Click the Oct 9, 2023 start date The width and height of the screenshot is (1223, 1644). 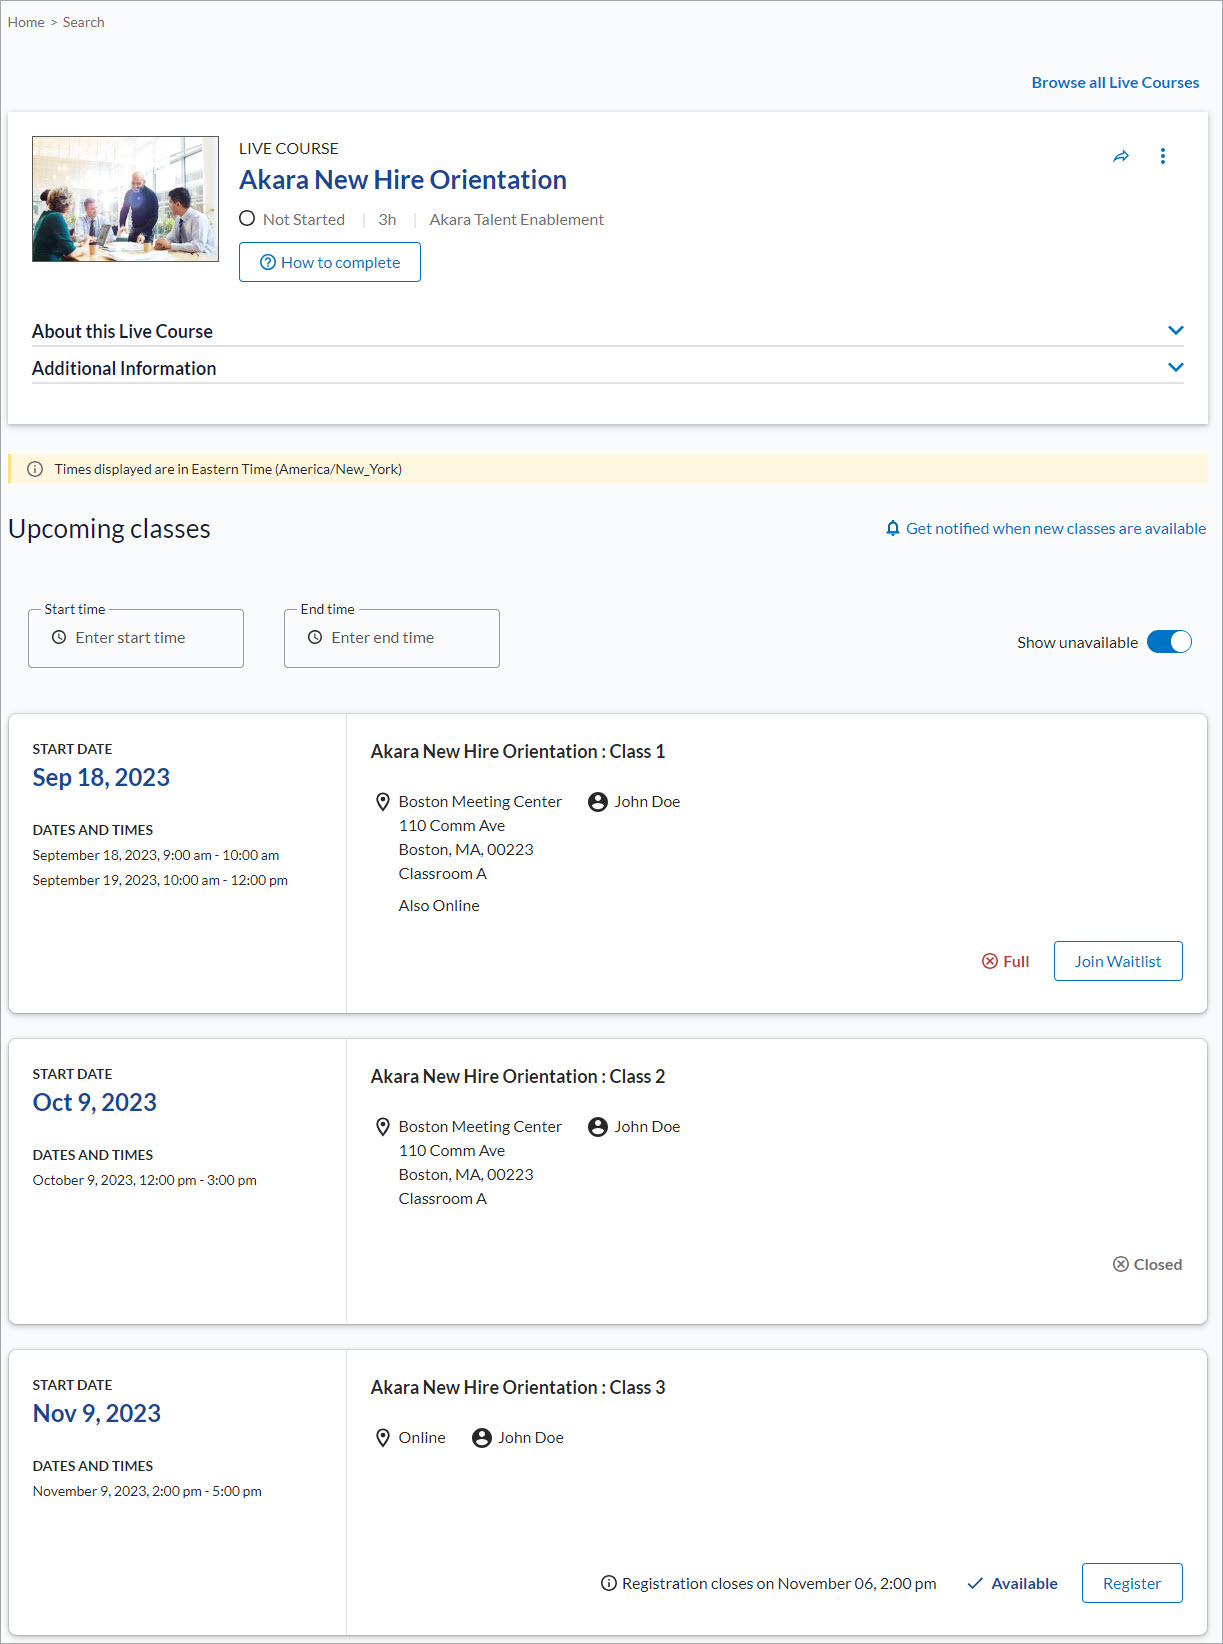pos(95,1102)
